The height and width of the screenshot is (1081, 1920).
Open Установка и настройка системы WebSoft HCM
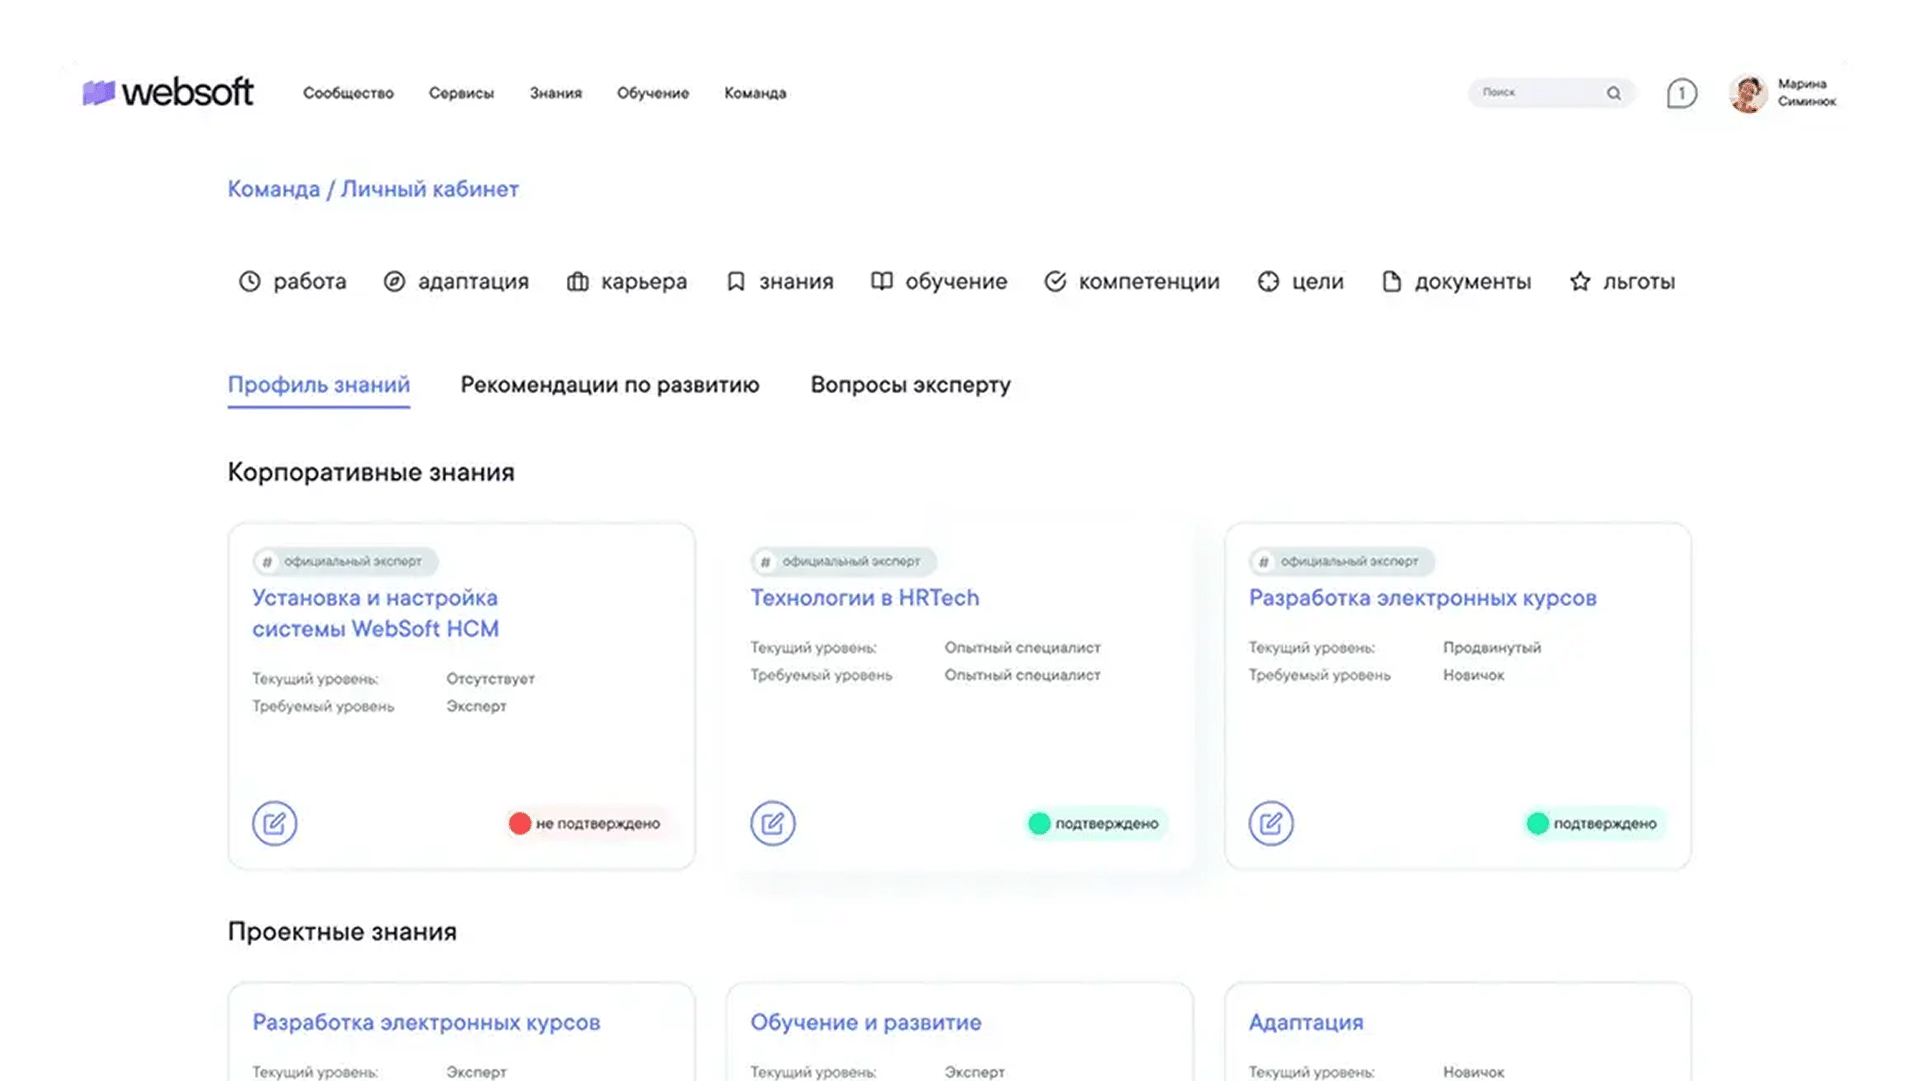pos(375,613)
